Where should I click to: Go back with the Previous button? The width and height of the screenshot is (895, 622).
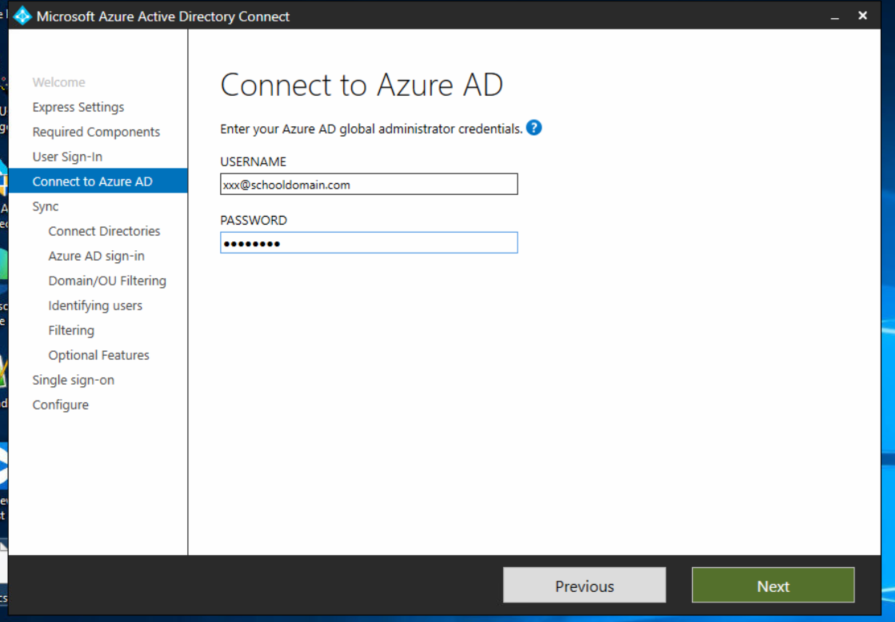(584, 585)
